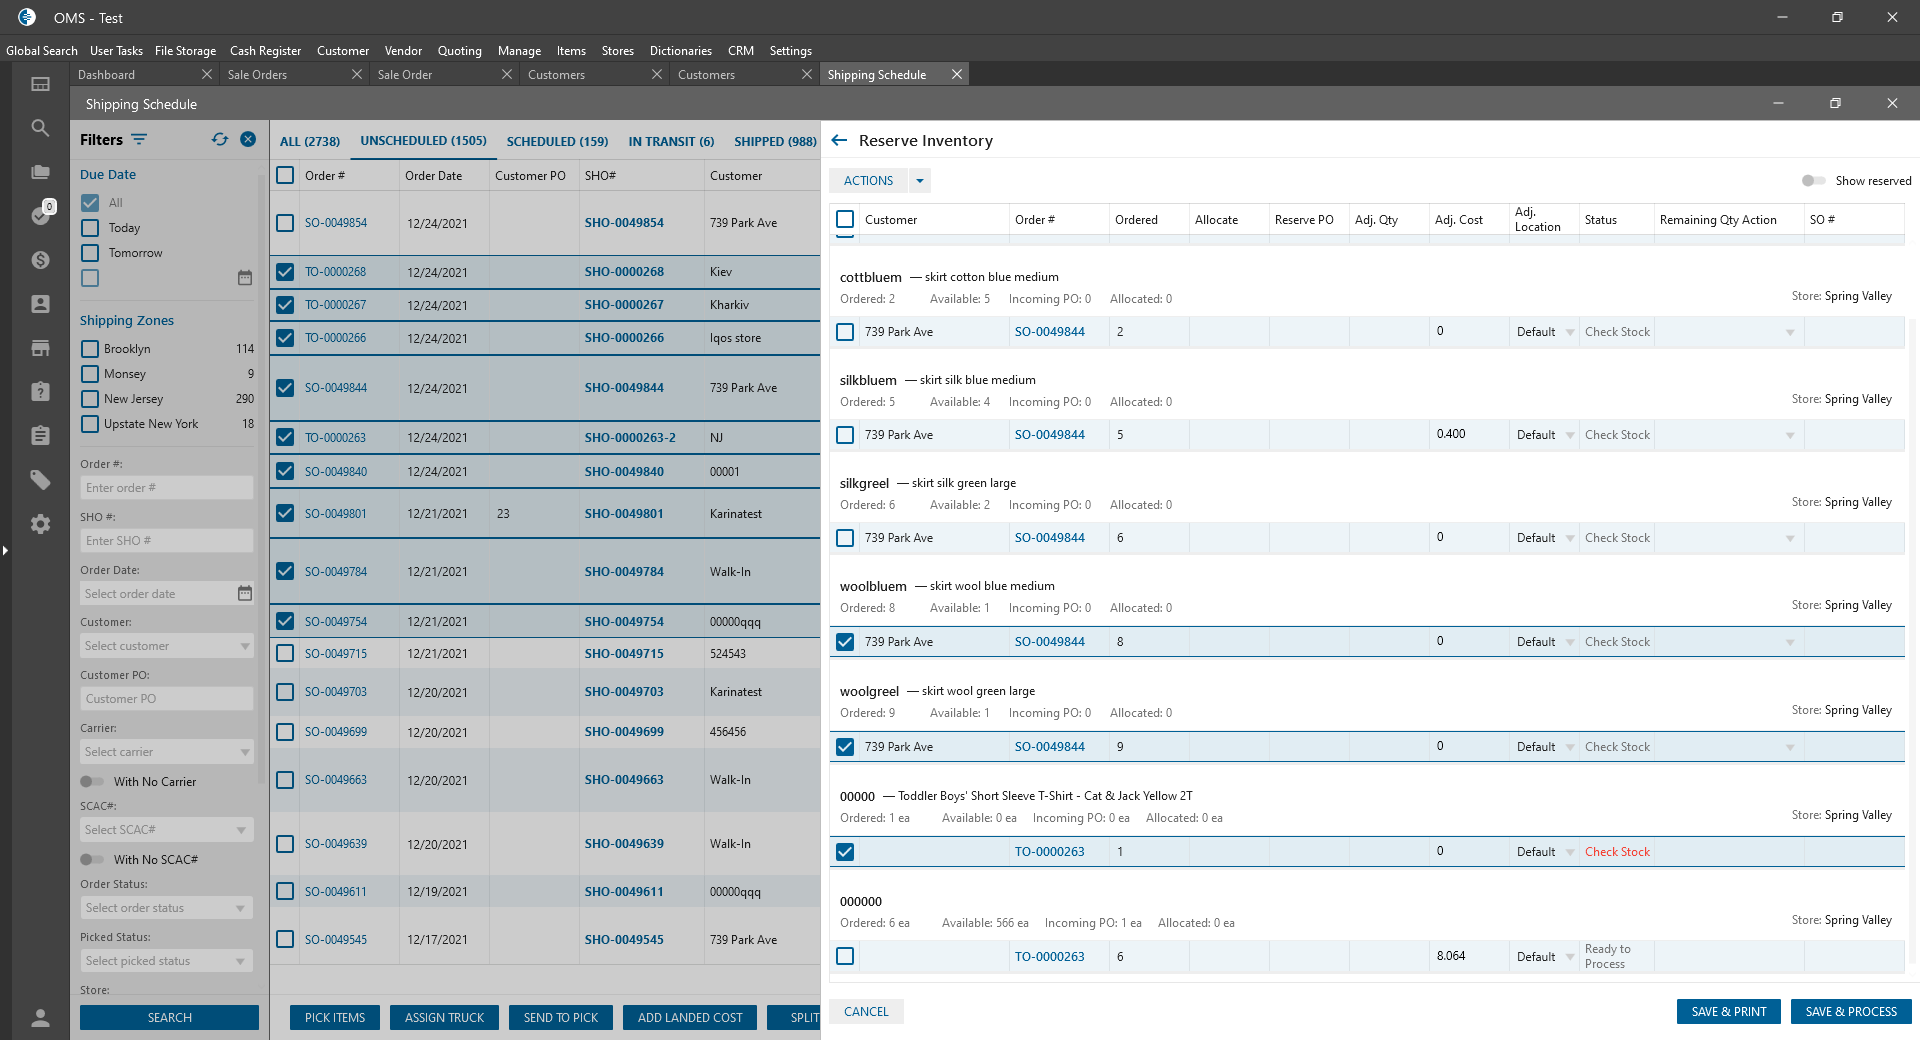Open the Order Date calendar picker icon
Screen dimensions: 1920x1040
click(245, 593)
